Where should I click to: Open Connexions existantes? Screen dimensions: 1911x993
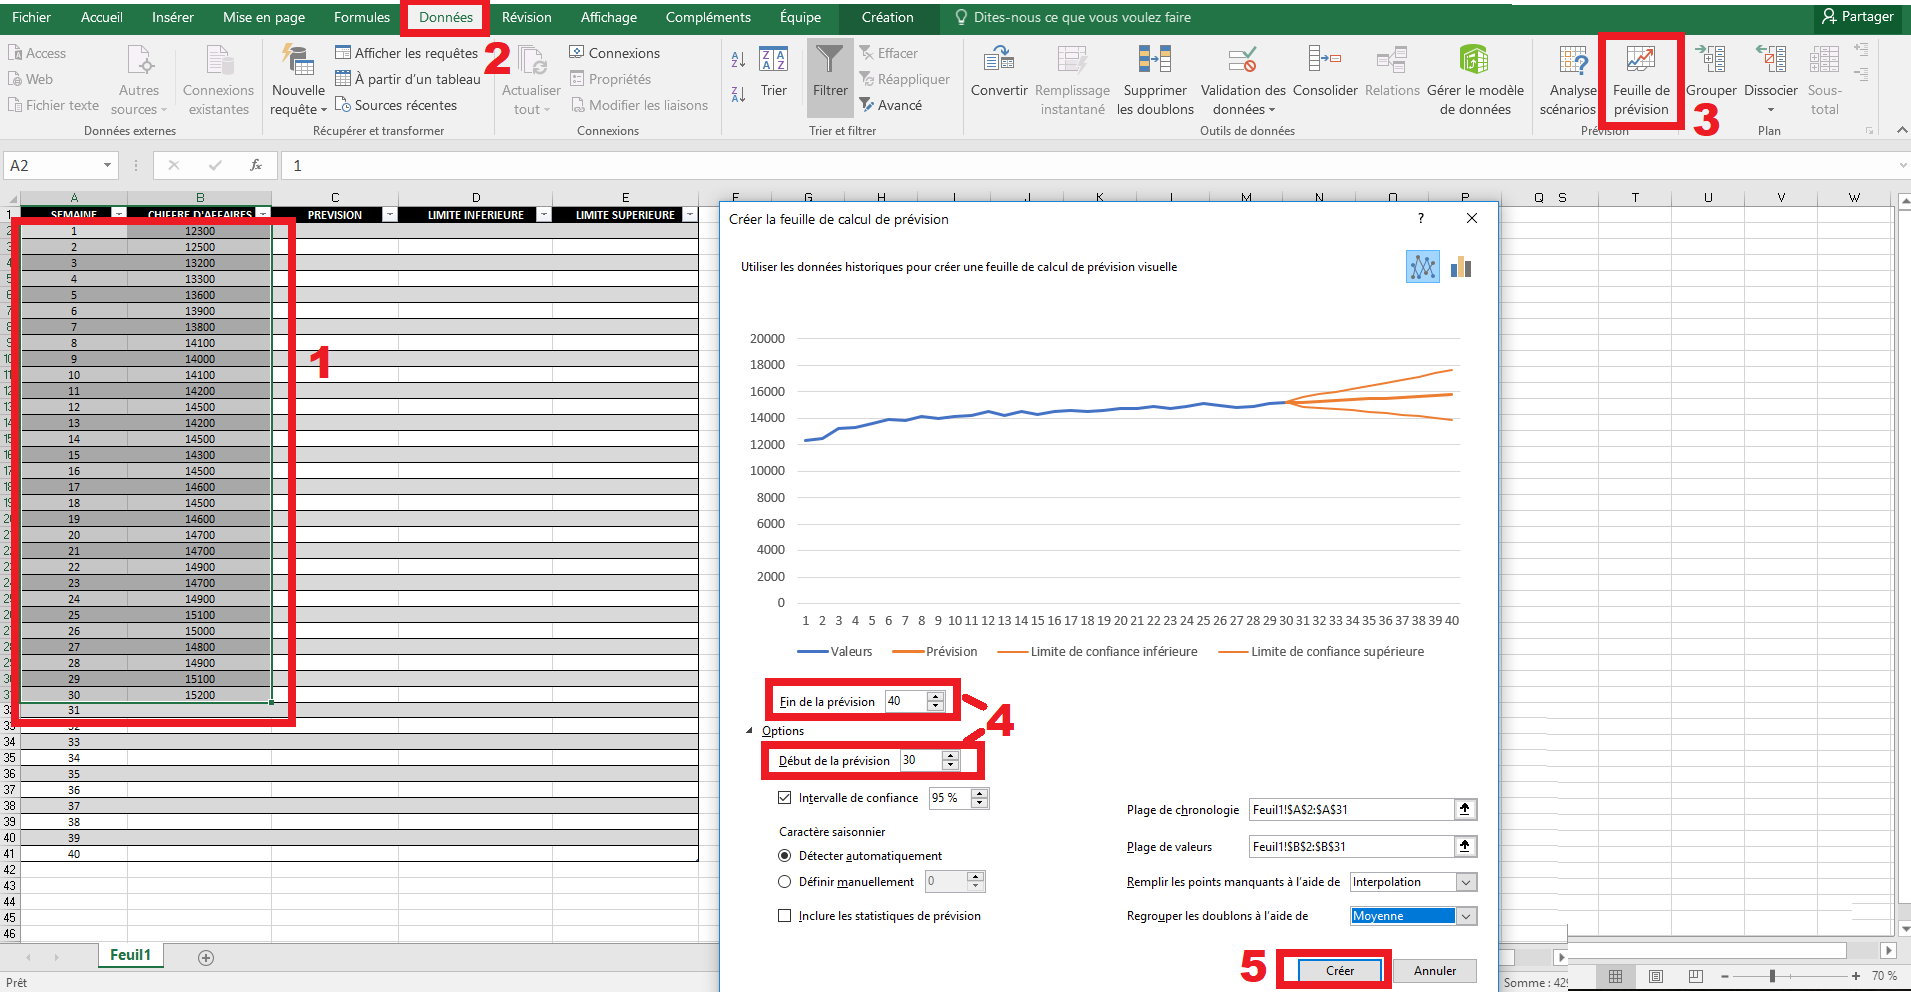[x=219, y=81]
